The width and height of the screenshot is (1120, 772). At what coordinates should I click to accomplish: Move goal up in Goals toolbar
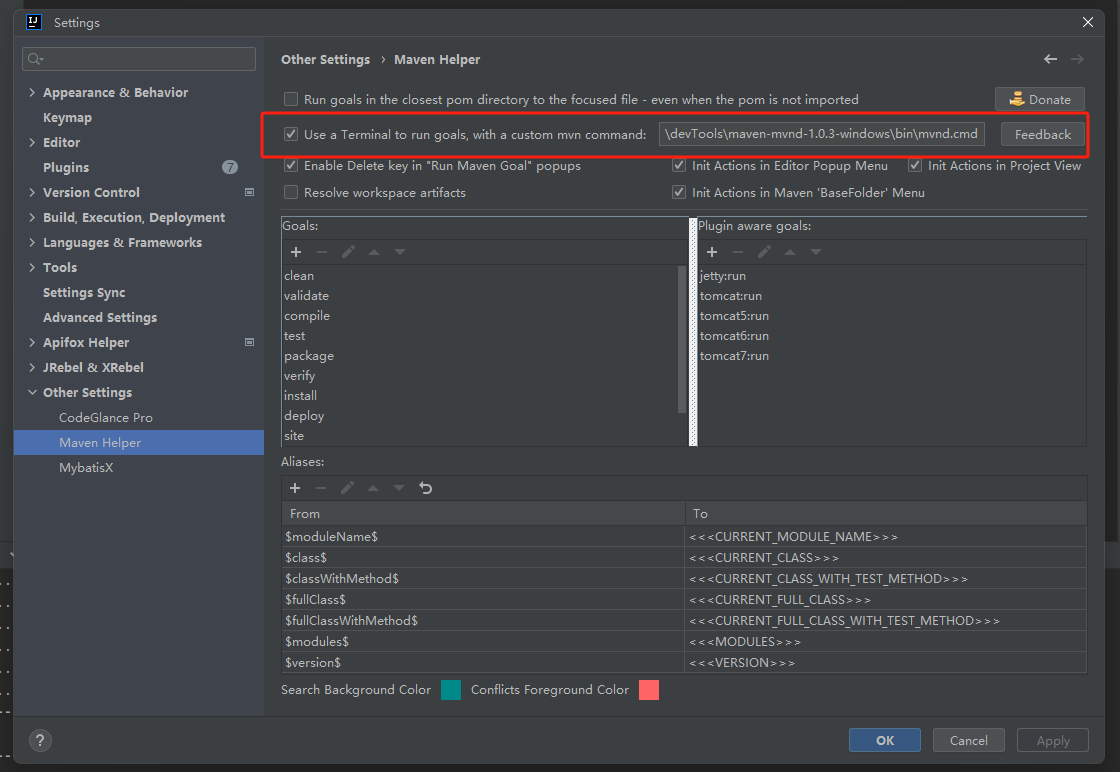[374, 252]
